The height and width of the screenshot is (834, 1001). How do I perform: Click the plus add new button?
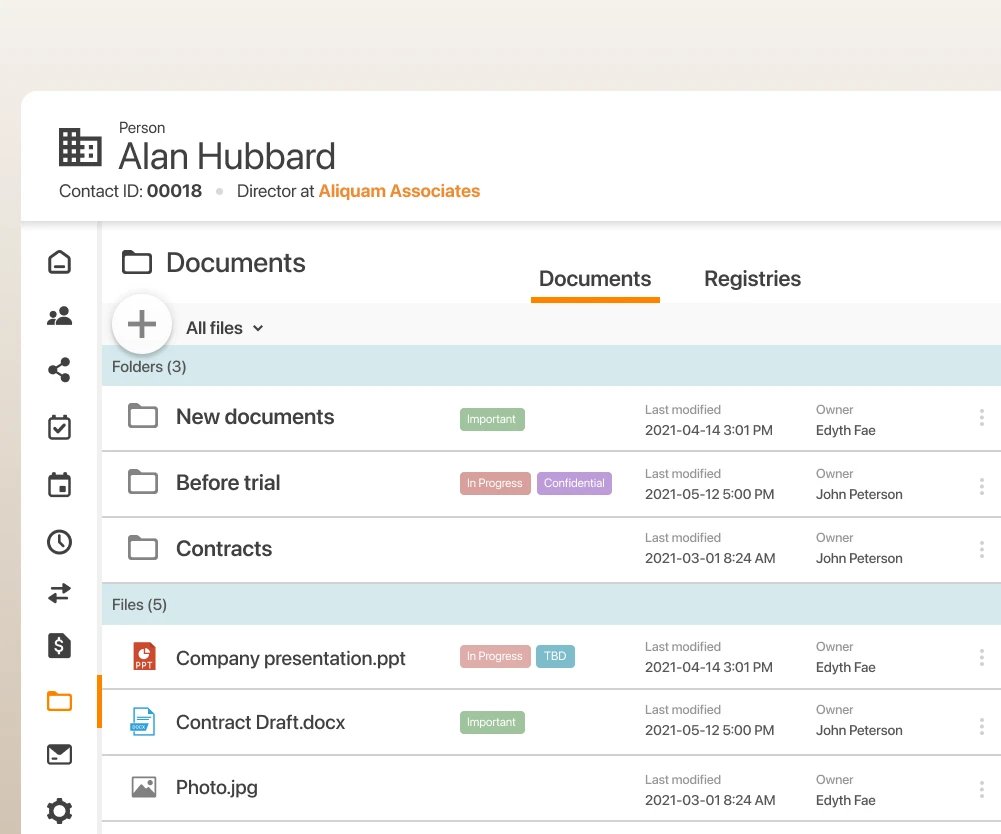142,324
